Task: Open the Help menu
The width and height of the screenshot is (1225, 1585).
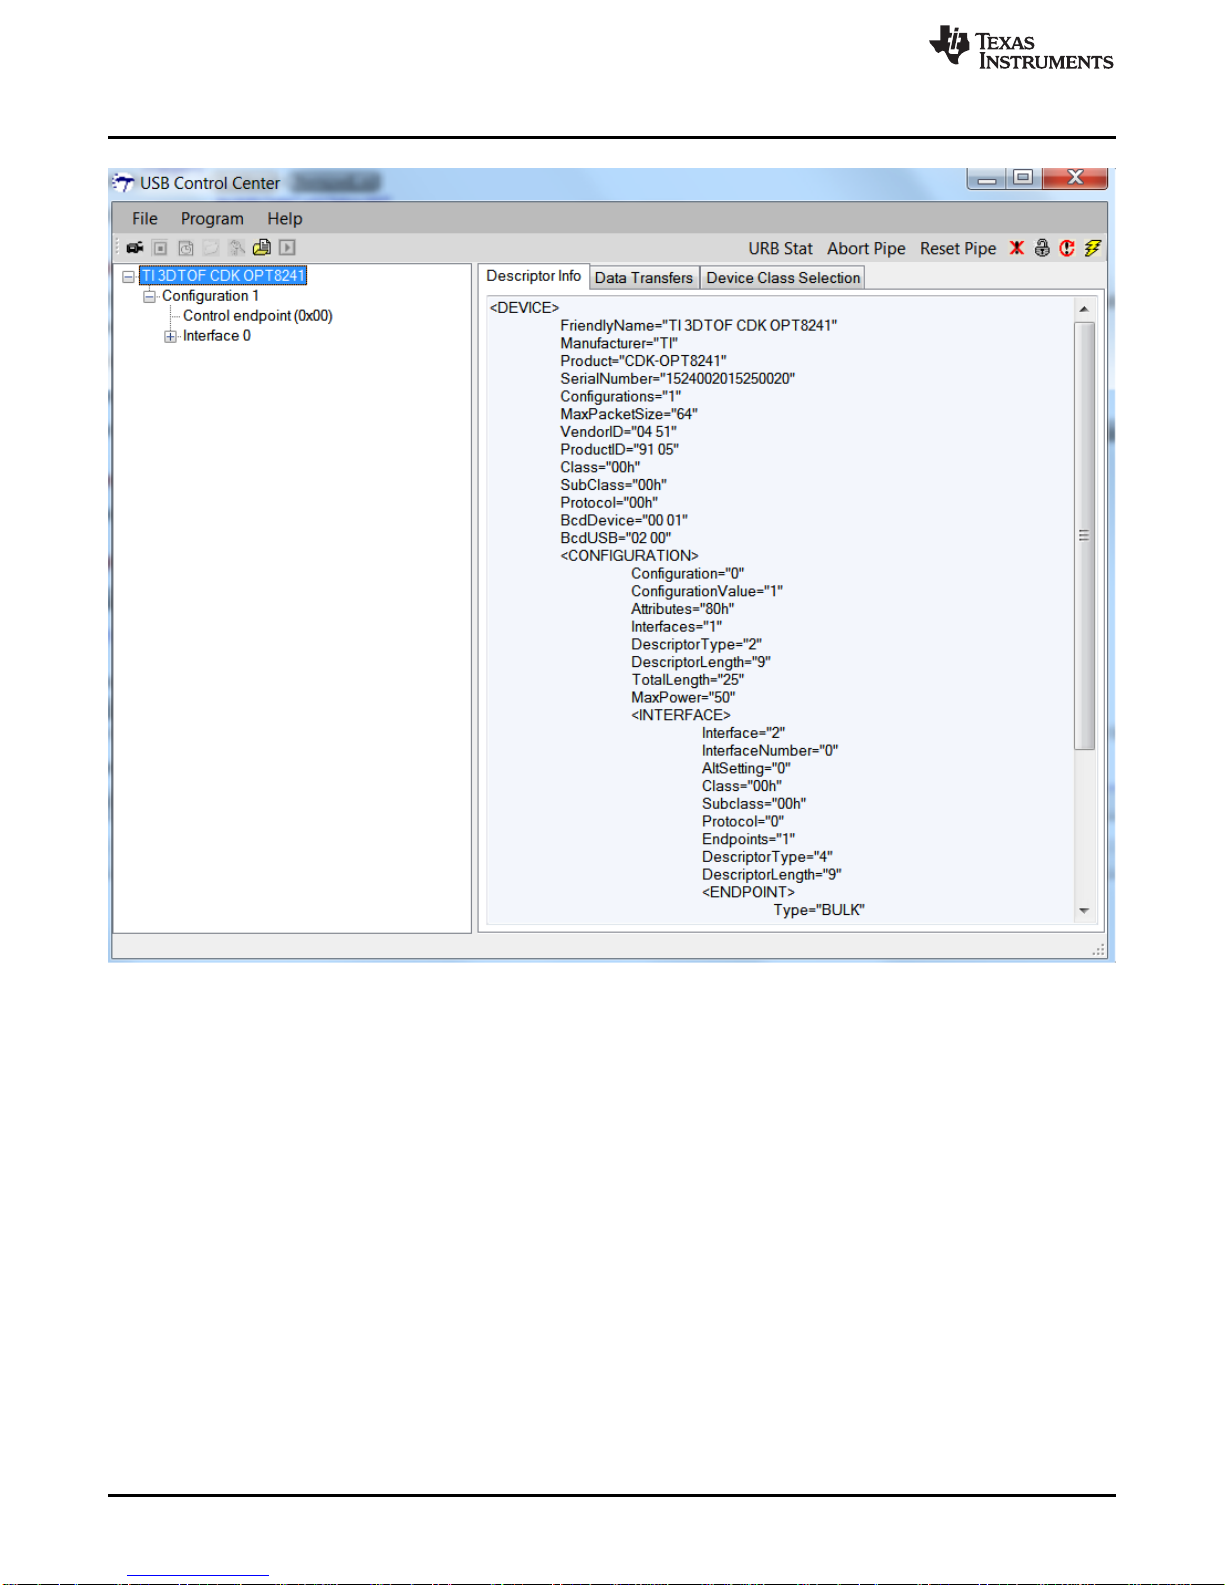Action: [x=284, y=219]
